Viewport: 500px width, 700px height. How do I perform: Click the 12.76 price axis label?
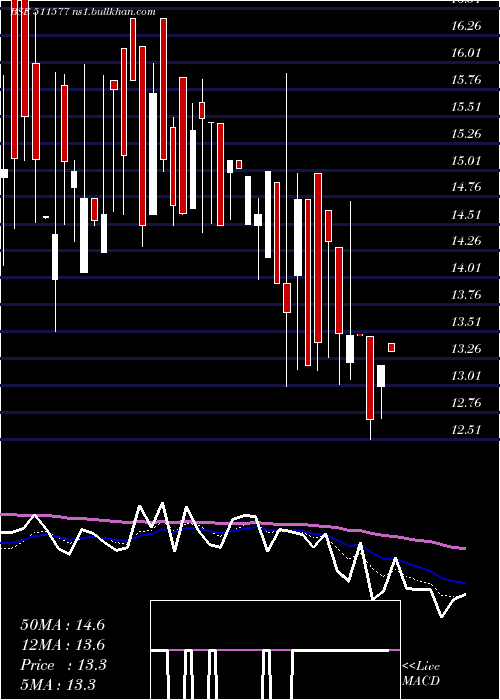click(466, 403)
